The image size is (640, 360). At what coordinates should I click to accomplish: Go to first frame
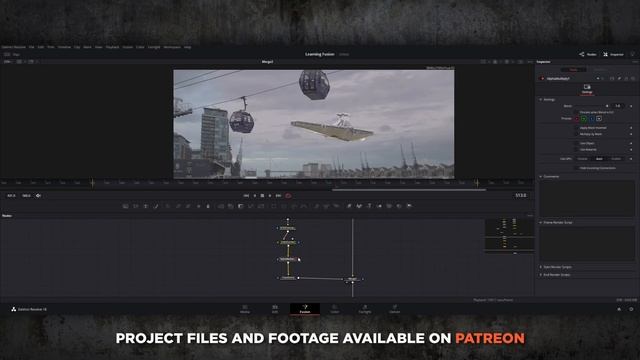246,196
